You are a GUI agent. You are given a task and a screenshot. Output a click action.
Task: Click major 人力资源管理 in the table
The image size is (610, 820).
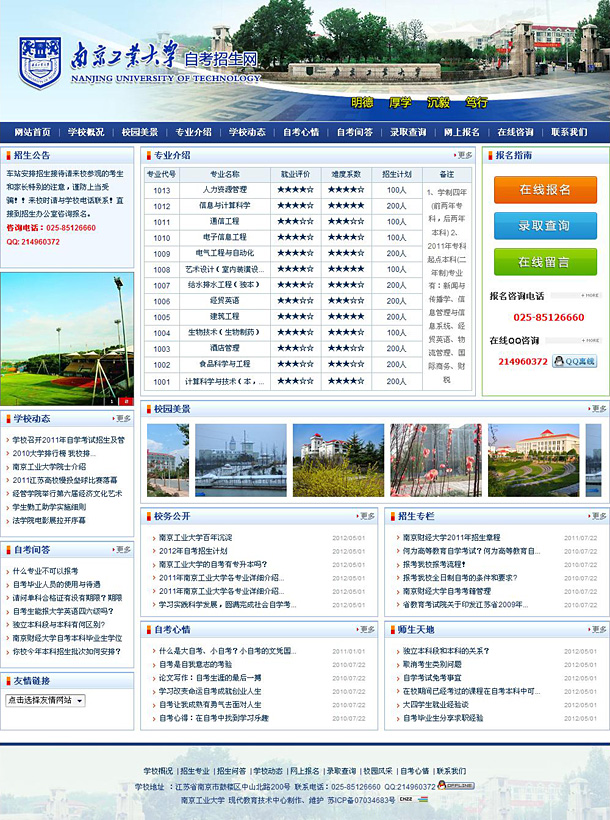pos(225,190)
